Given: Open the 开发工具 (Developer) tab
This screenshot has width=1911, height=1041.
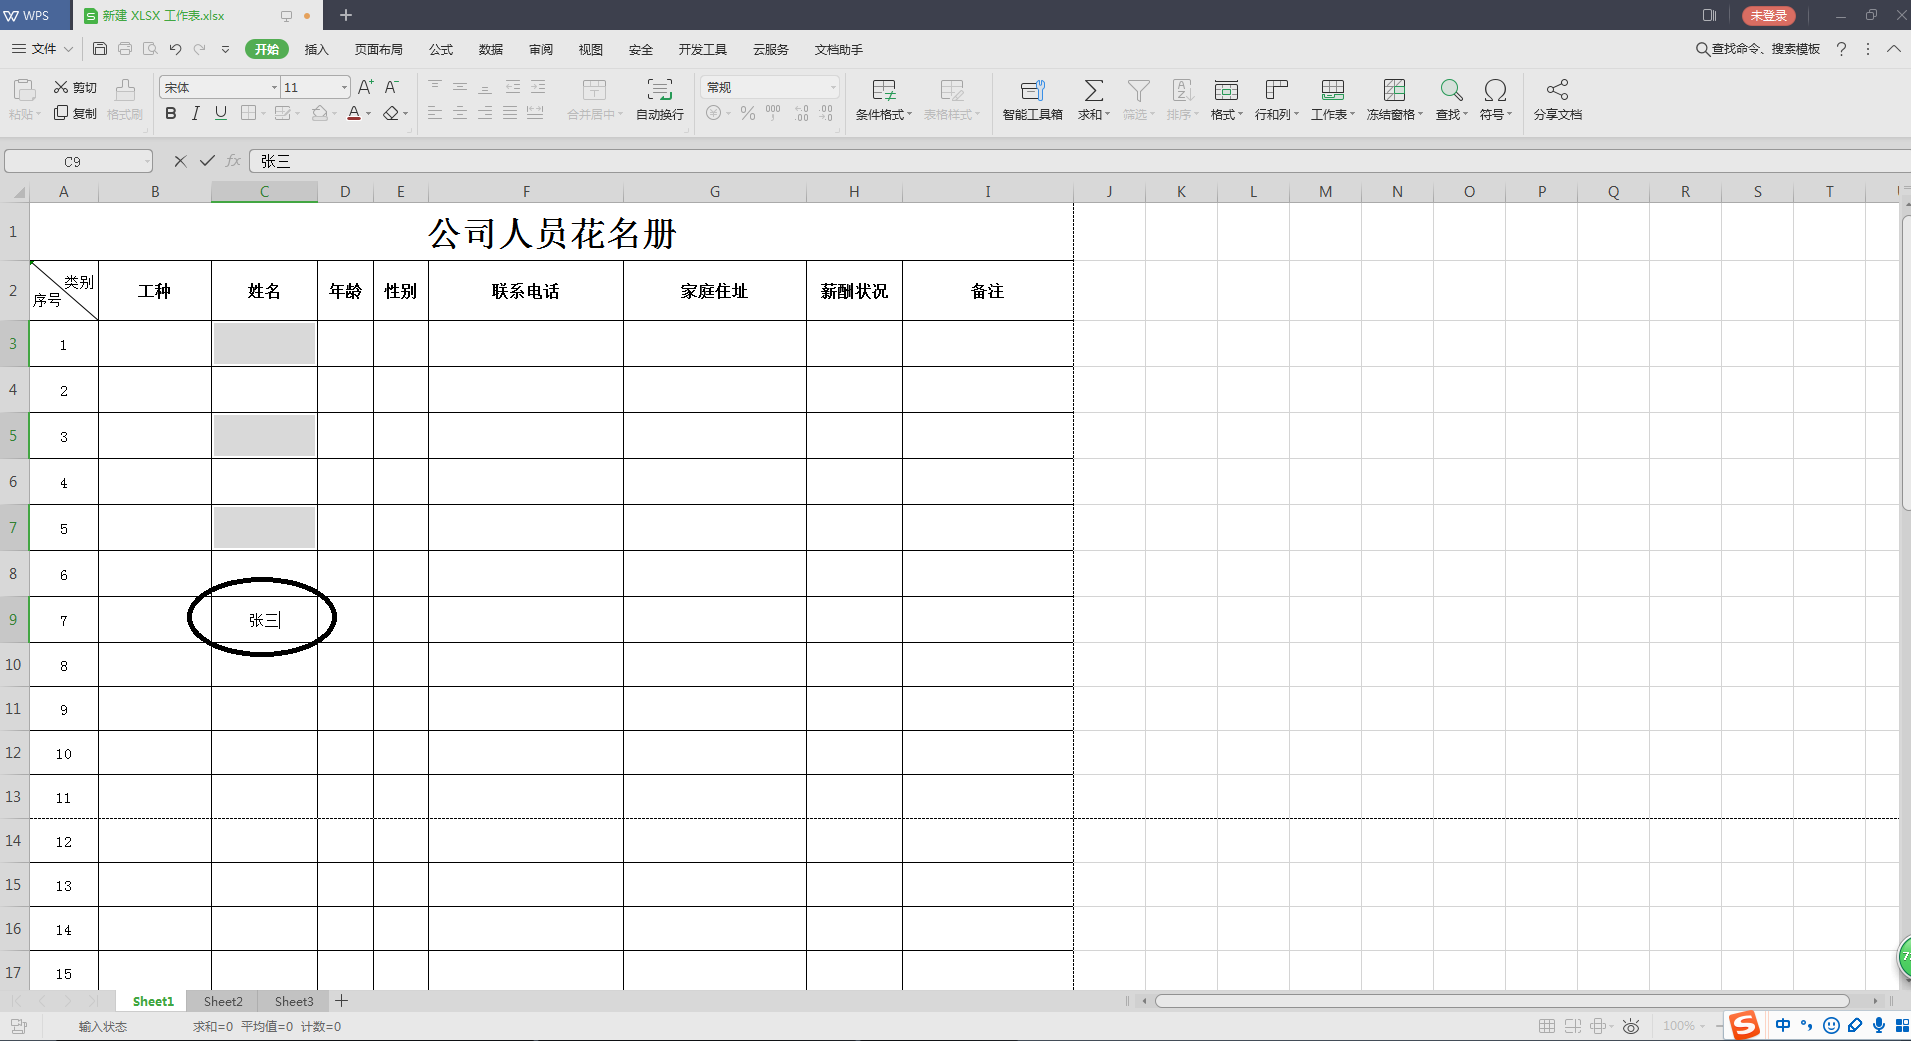Looking at the screenshot, I should (x=703, y=49).
